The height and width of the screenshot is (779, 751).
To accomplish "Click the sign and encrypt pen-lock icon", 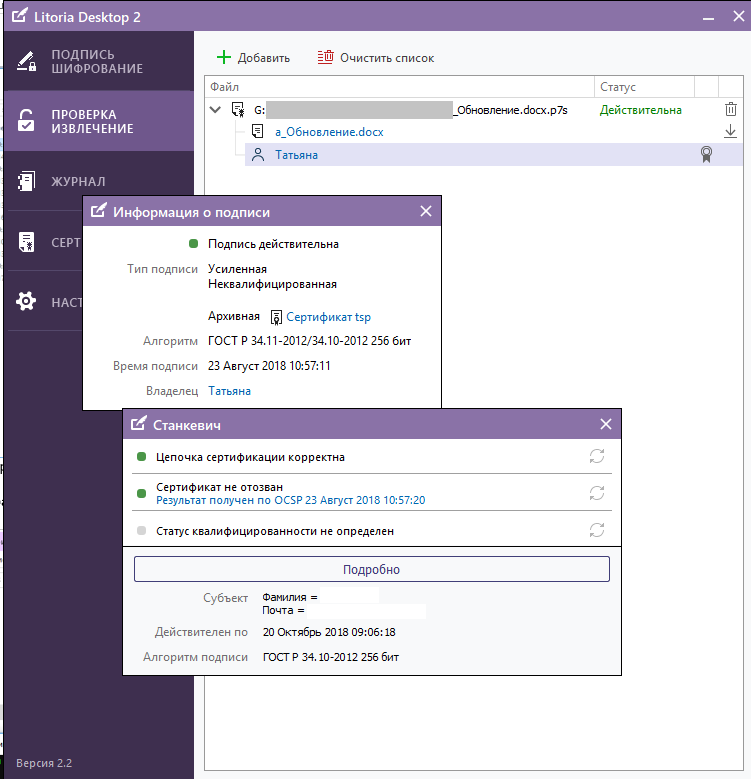I will [26, 61].
